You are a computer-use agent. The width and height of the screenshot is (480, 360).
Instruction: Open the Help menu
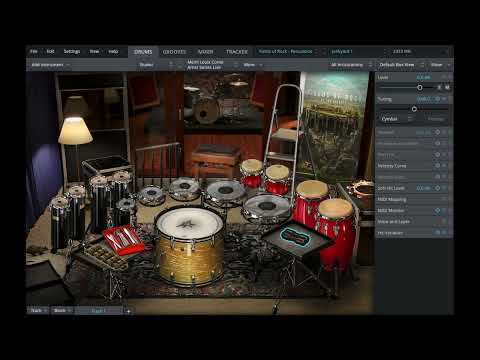point(113,51)
